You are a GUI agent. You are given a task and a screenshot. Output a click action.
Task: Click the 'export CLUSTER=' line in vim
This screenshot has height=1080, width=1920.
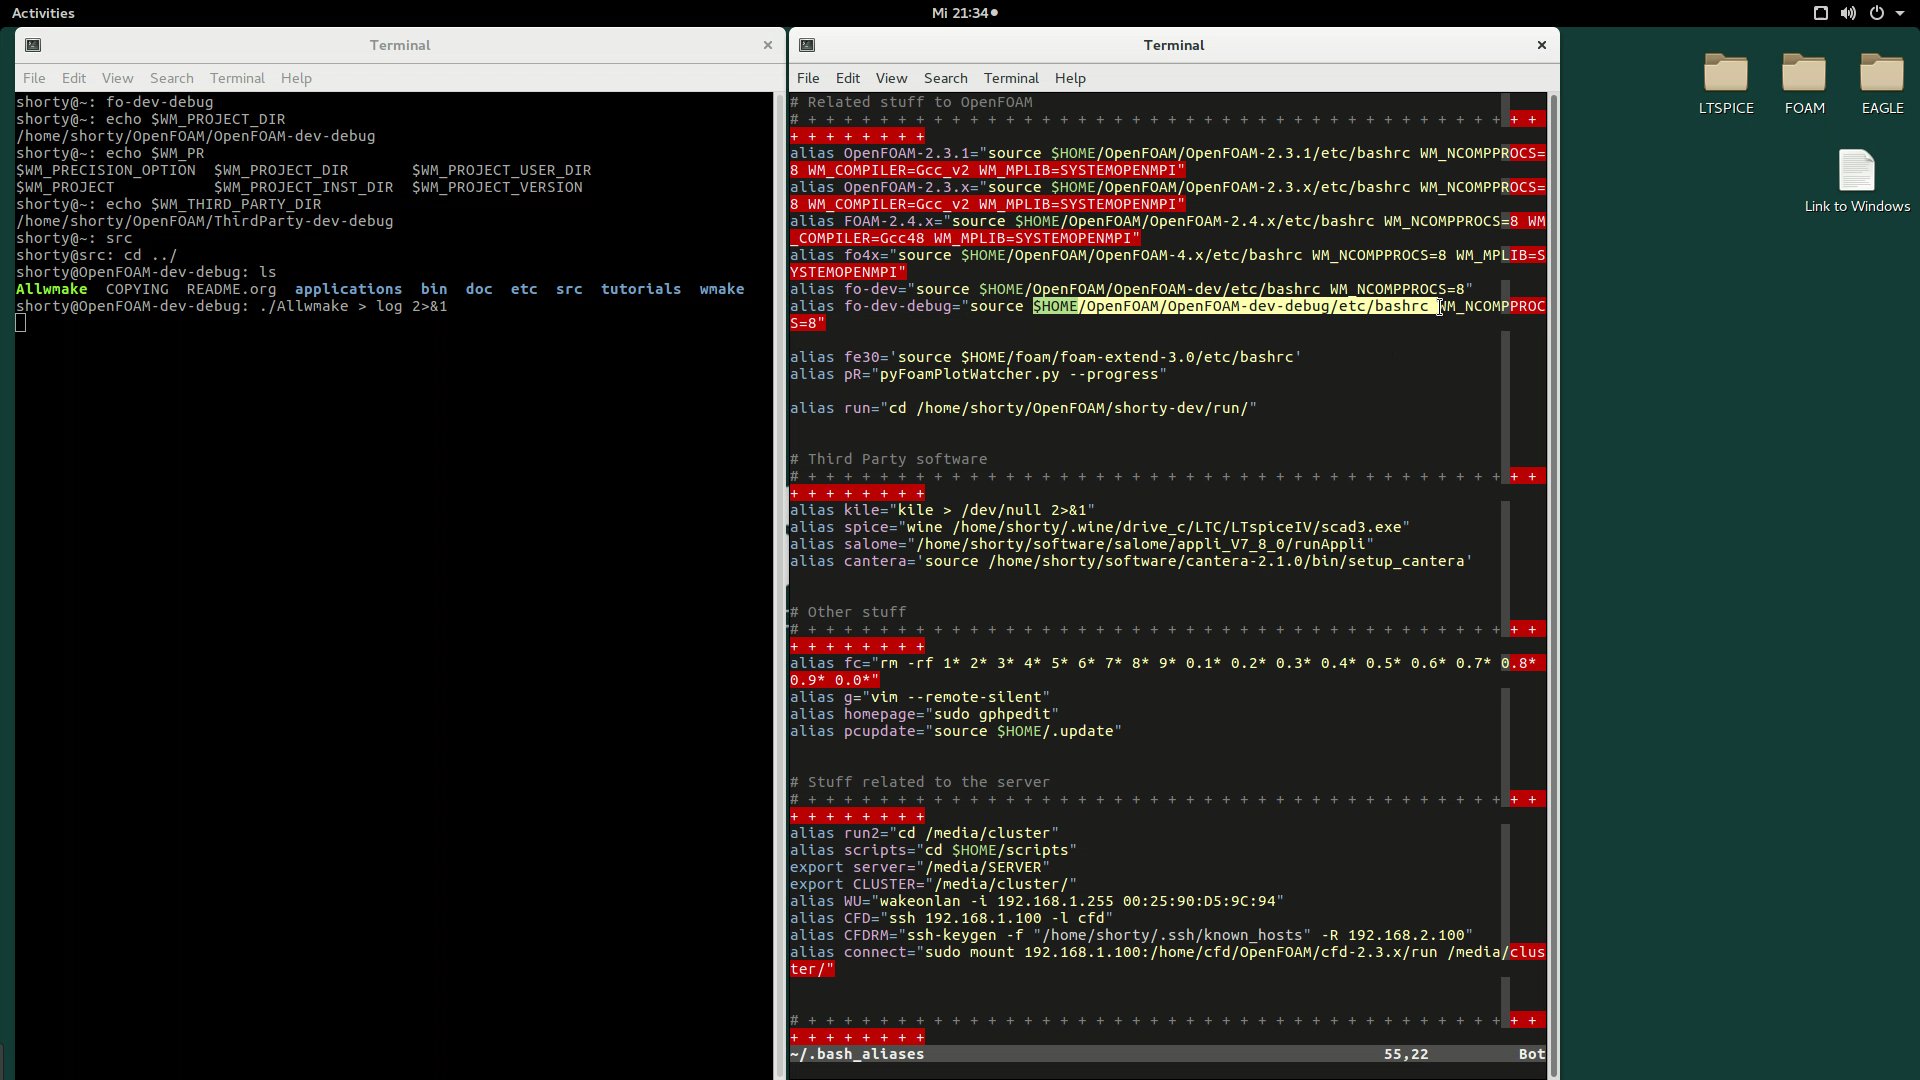[933, 884]
